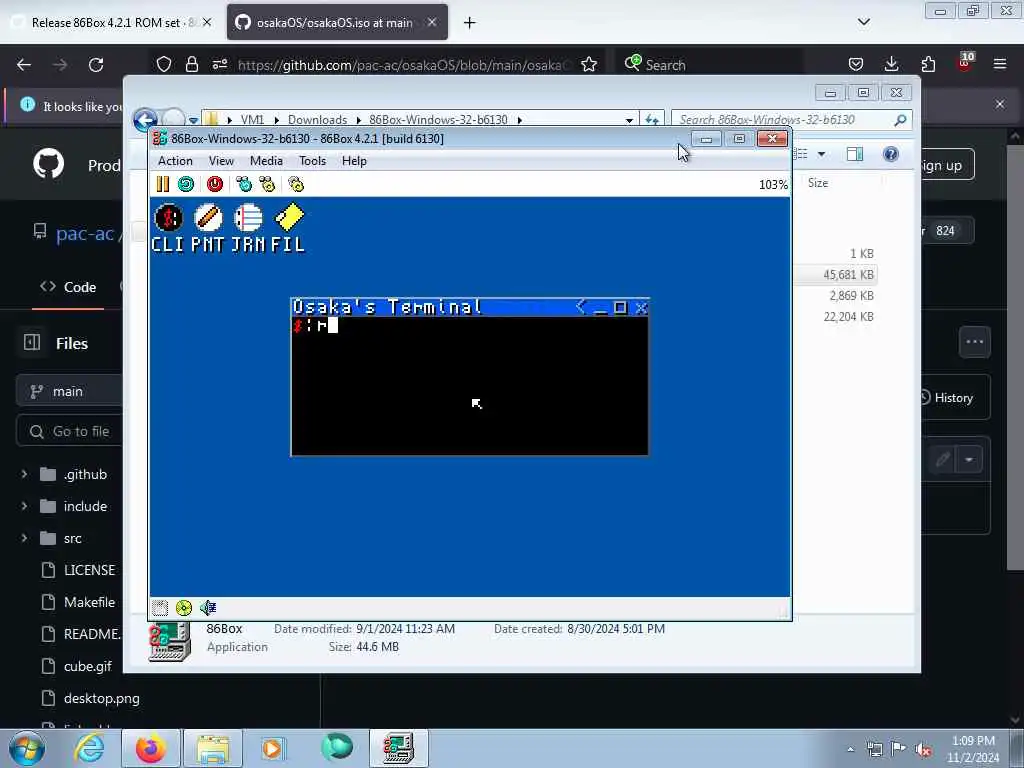Image resolution: width=1024 pixels, height=768 pixels.
Task: Click the CD-ROM status bar icon
Action: [x=184, y=608]
